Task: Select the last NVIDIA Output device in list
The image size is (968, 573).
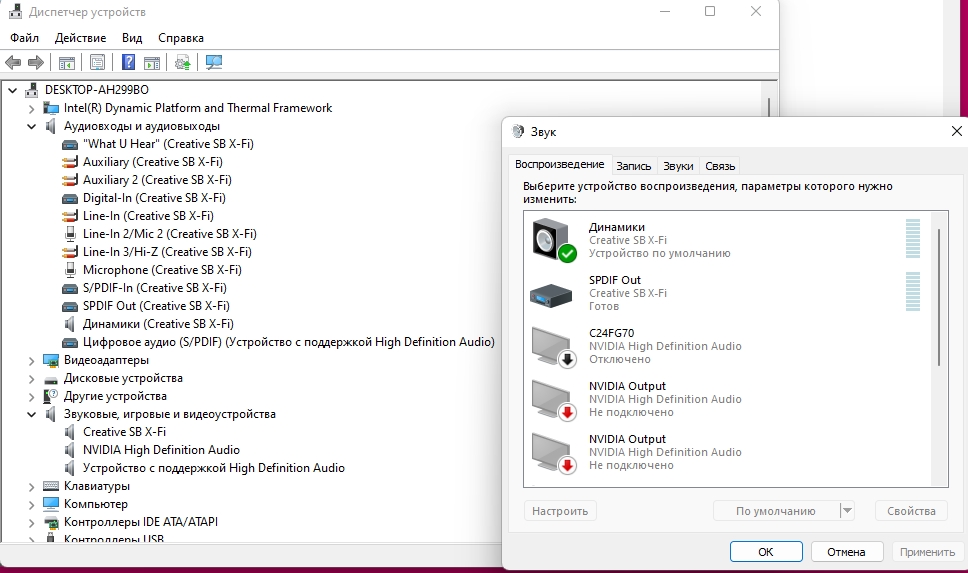Action: (x=727, y=452)
